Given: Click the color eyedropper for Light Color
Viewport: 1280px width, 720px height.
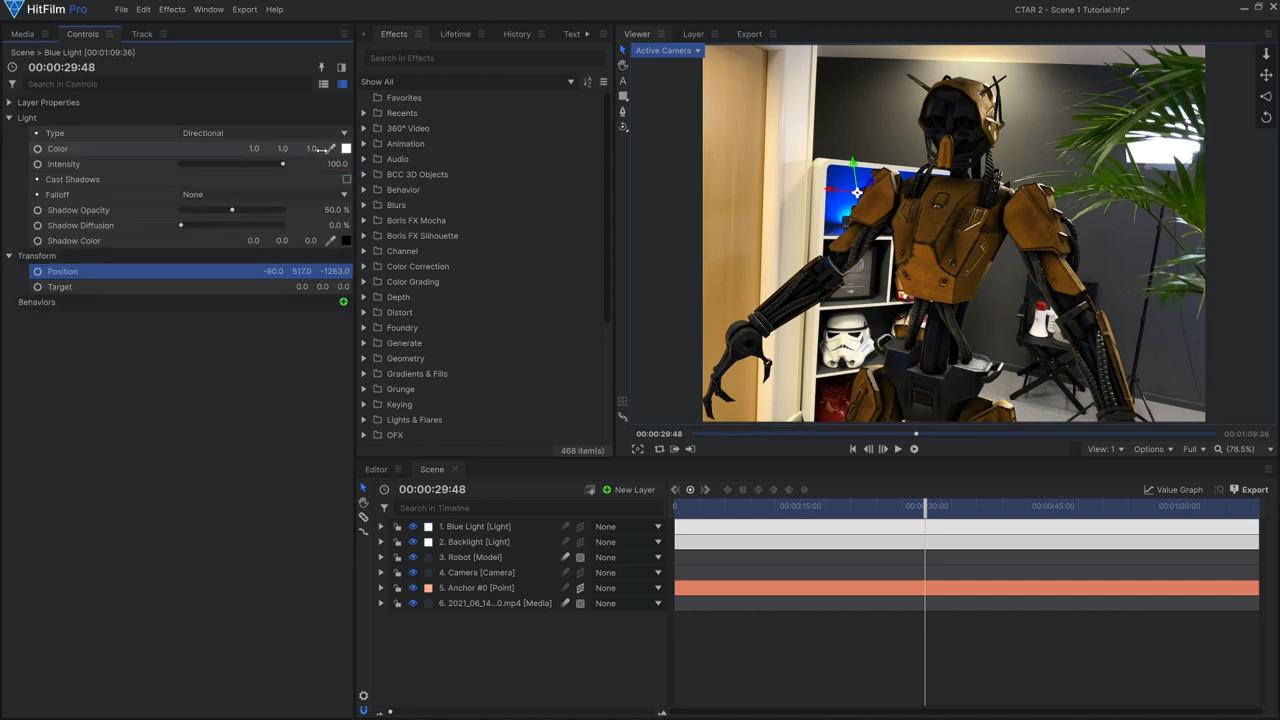Looking at the screenshot, I should (x=331, y=149).
